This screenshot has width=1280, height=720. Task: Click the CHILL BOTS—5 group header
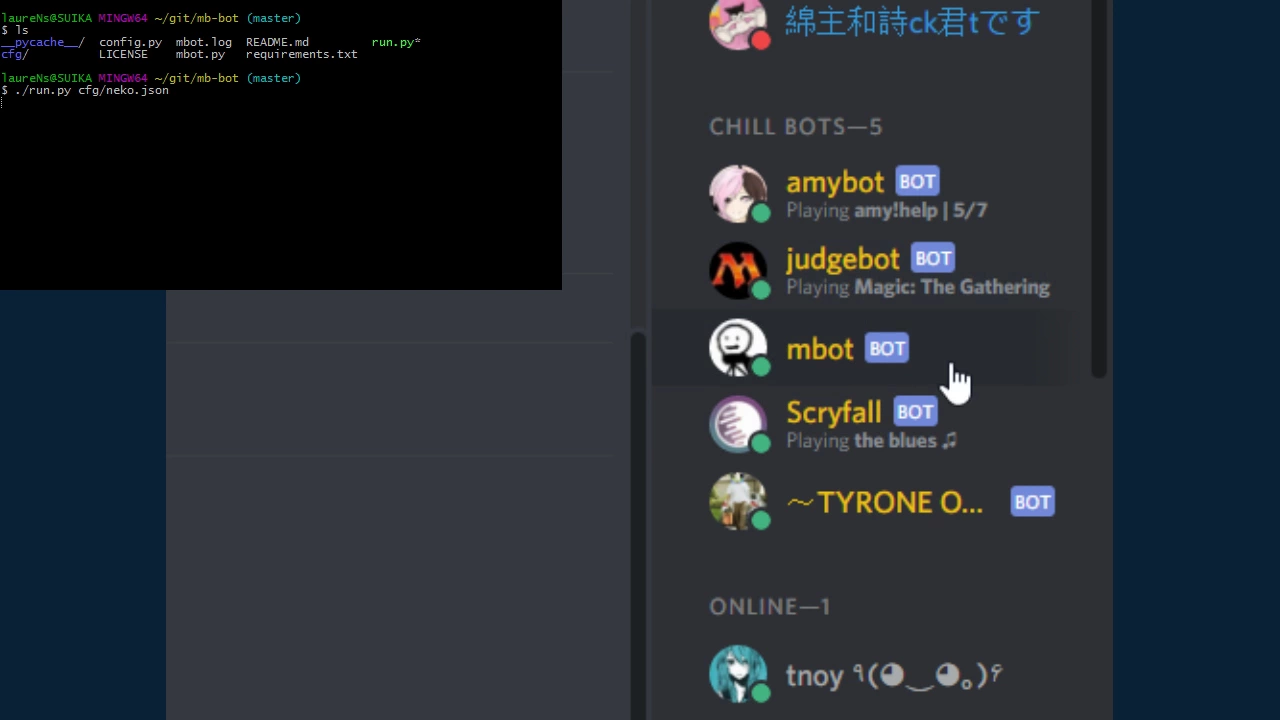(x=796, y=127)
